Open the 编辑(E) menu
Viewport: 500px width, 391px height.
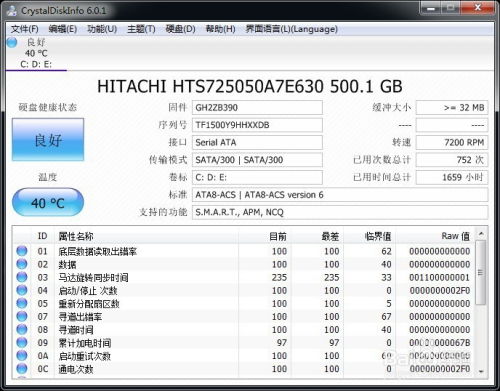coord(63,29)
